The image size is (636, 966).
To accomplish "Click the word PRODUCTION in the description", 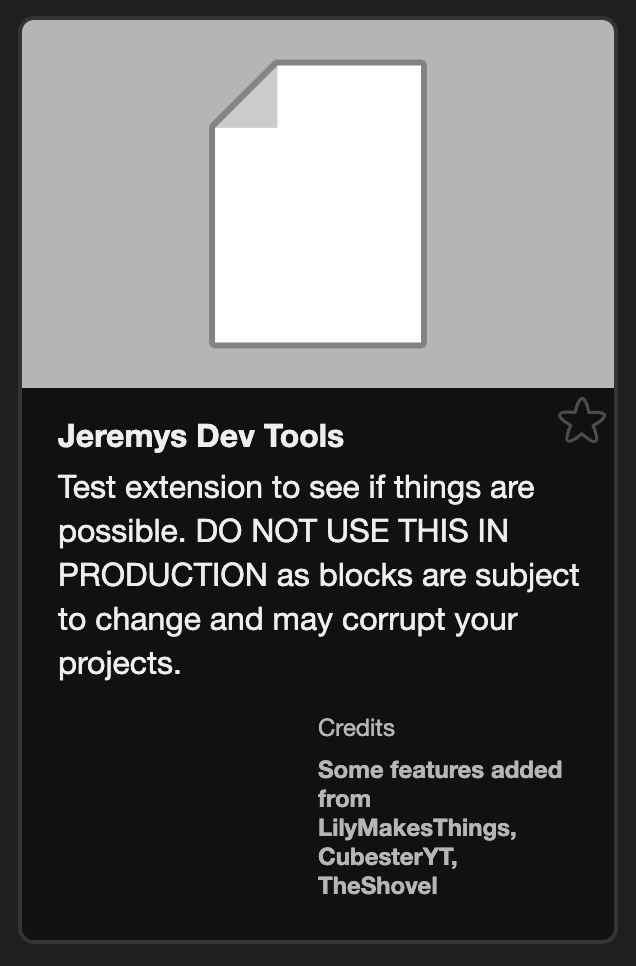I will [x=163, y=575].
